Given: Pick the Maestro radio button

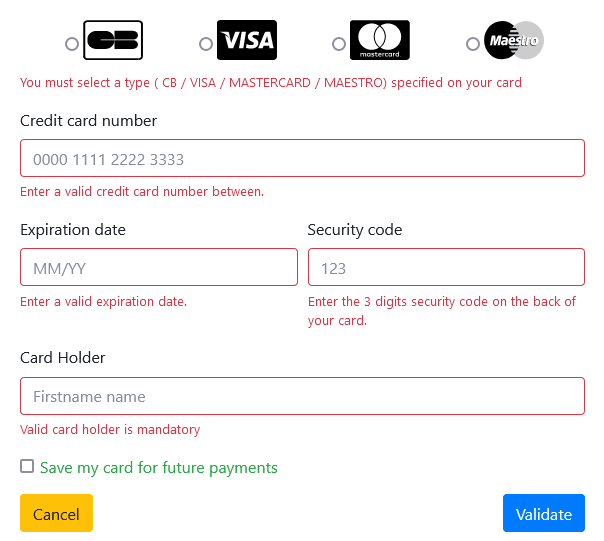Looking at the screenshot, I should (473, 44).
